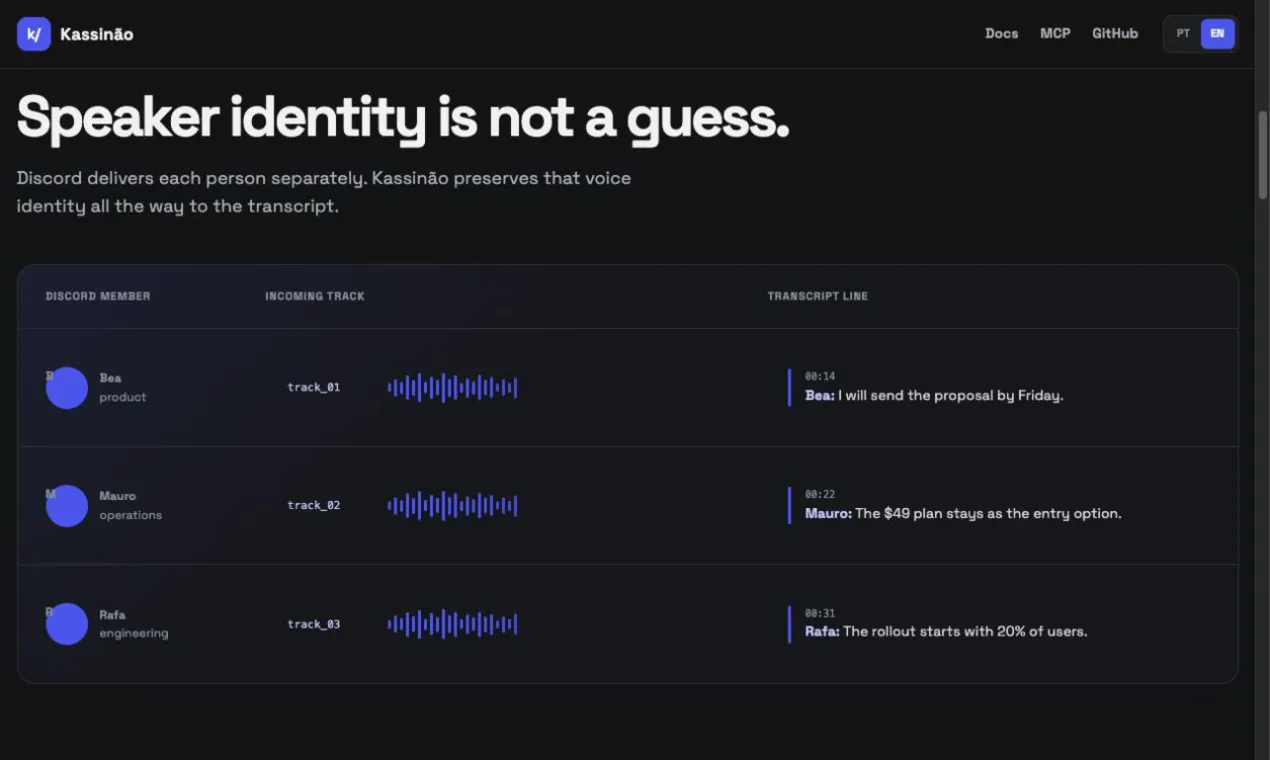Click the Kassinão brand name

click(96, 34)
